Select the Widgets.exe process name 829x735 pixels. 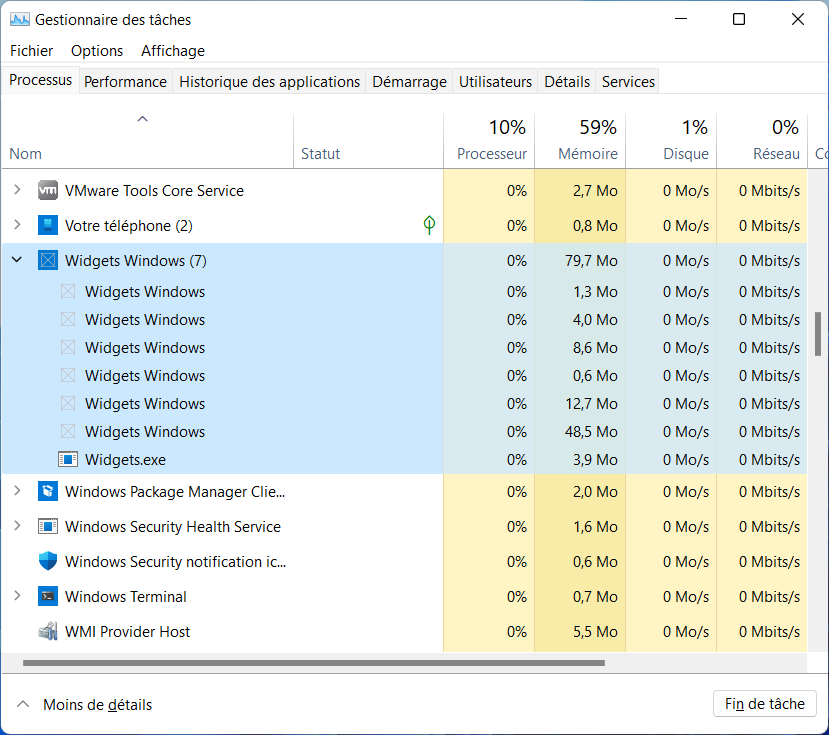pyautogui.click(x=125, y=460)
